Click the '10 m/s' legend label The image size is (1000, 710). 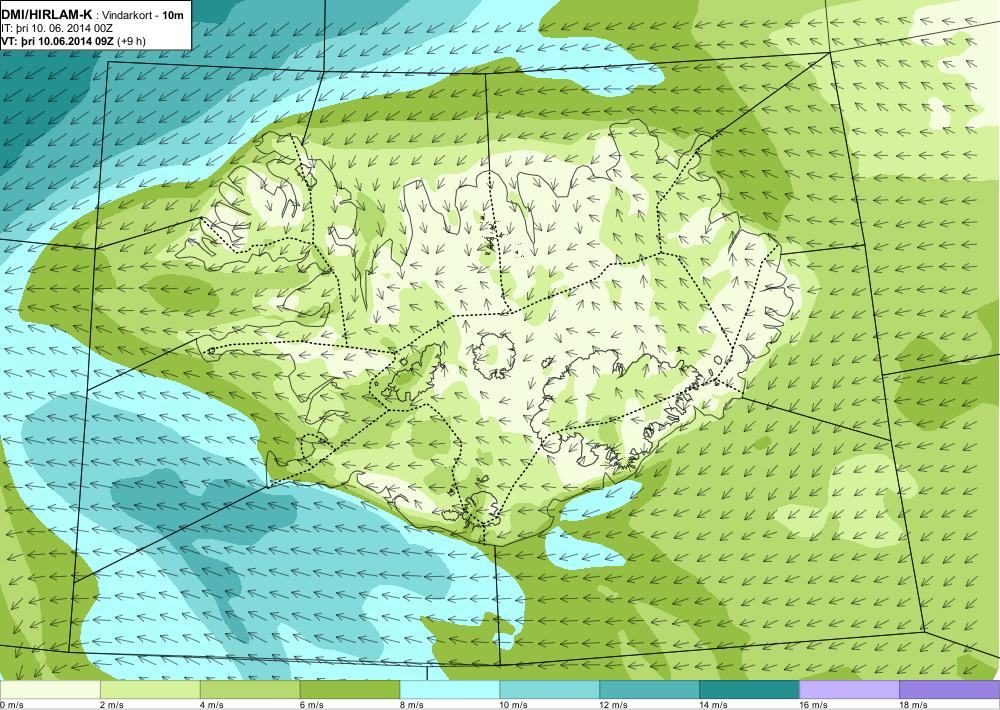(x=514, y=705)
